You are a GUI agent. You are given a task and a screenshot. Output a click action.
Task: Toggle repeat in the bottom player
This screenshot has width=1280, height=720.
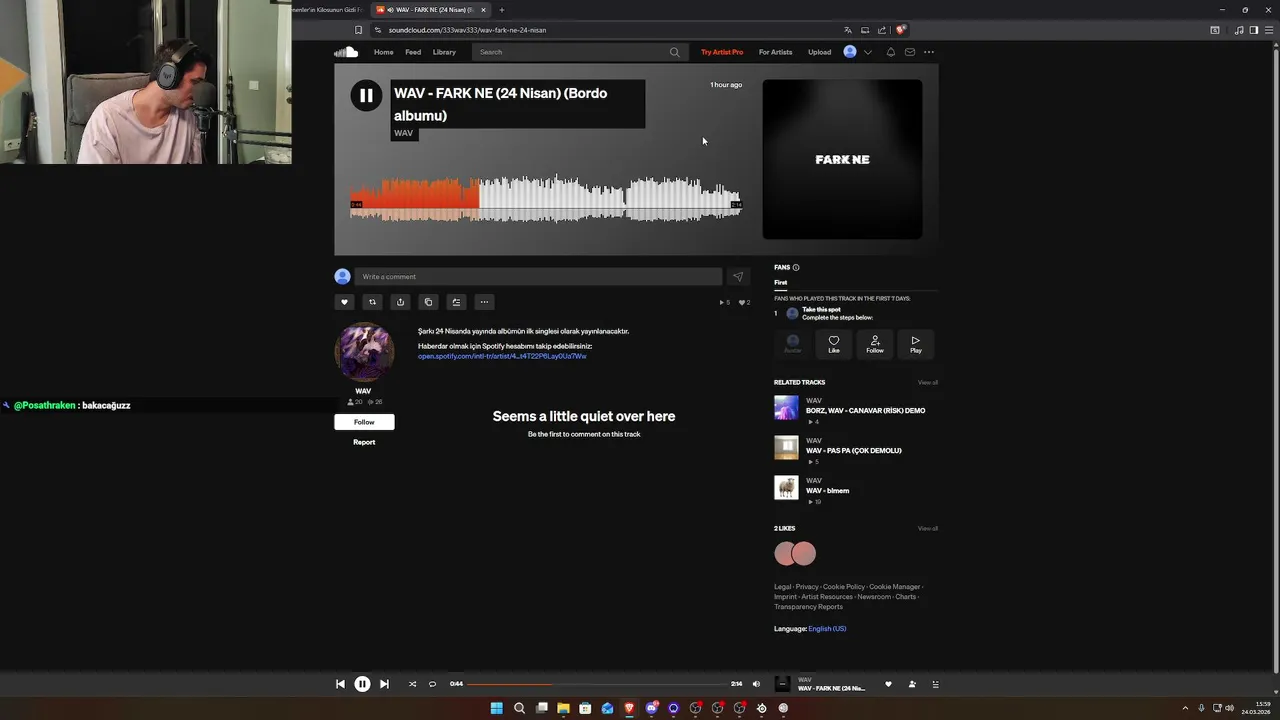[432, 684]
